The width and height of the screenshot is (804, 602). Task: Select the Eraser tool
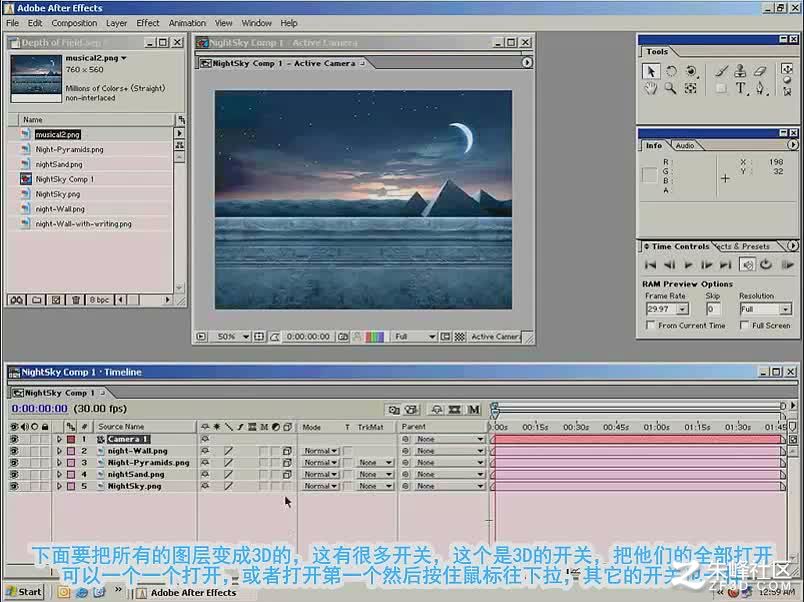point(760,71)
